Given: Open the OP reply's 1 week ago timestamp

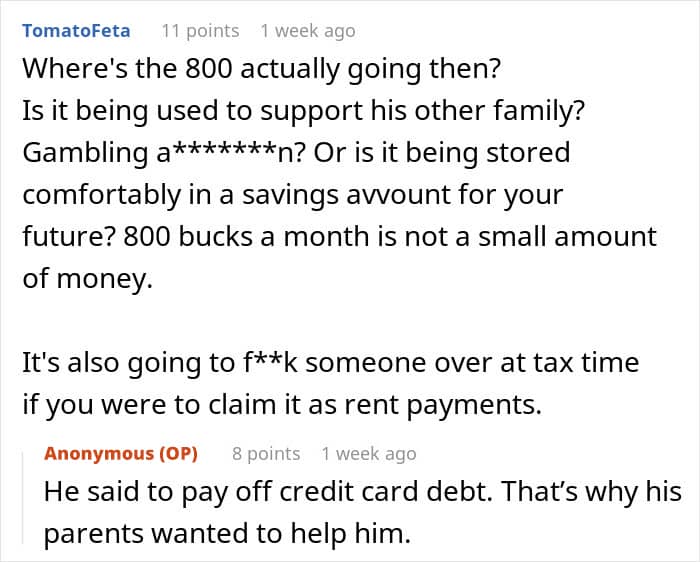Looking at the screenshot, I should pyautogui.click(x=369, y=454).
